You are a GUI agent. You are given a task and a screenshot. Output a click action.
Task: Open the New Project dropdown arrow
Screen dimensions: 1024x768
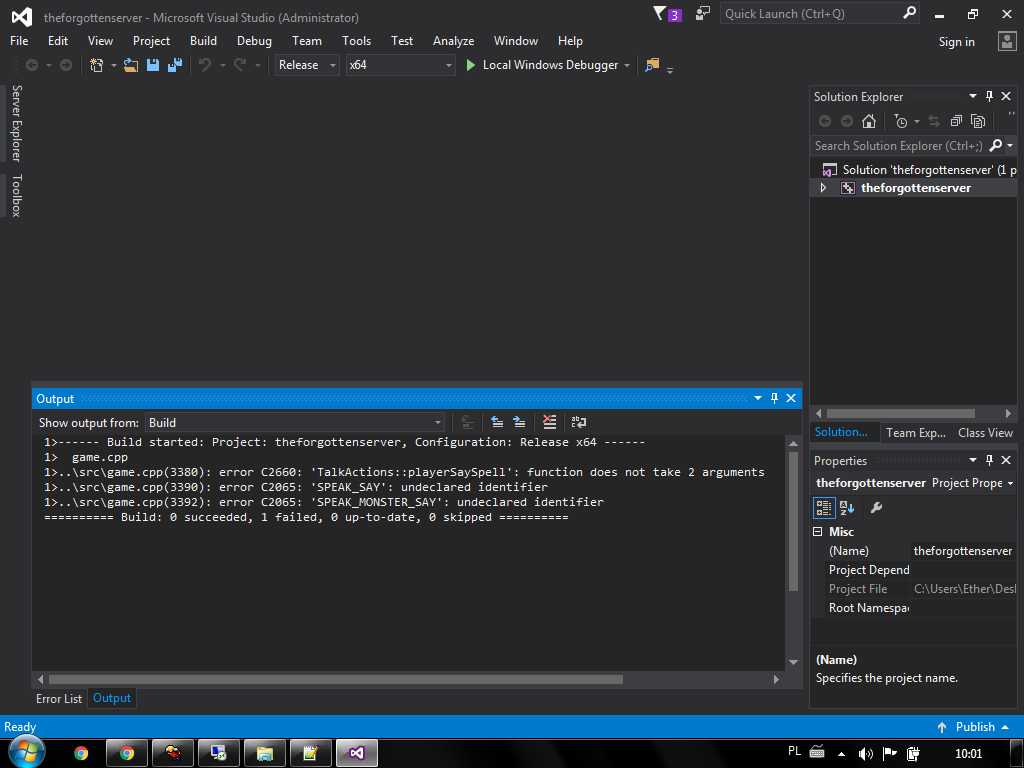tap(114, 65)
